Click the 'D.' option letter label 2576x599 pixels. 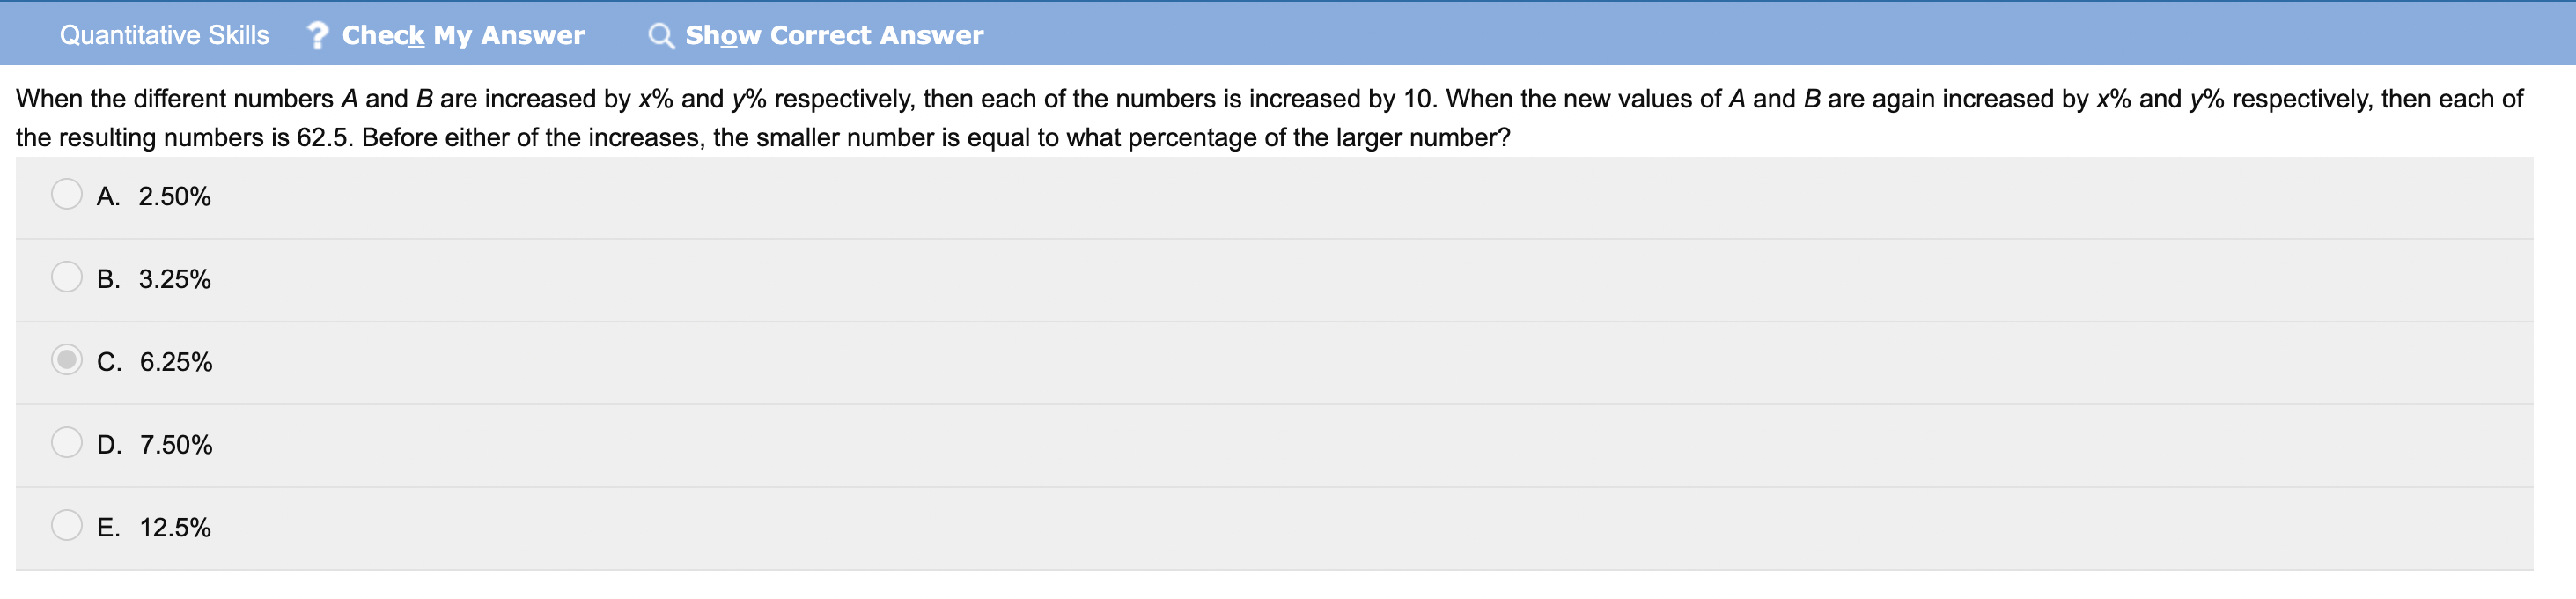click(x=109, y=445)
